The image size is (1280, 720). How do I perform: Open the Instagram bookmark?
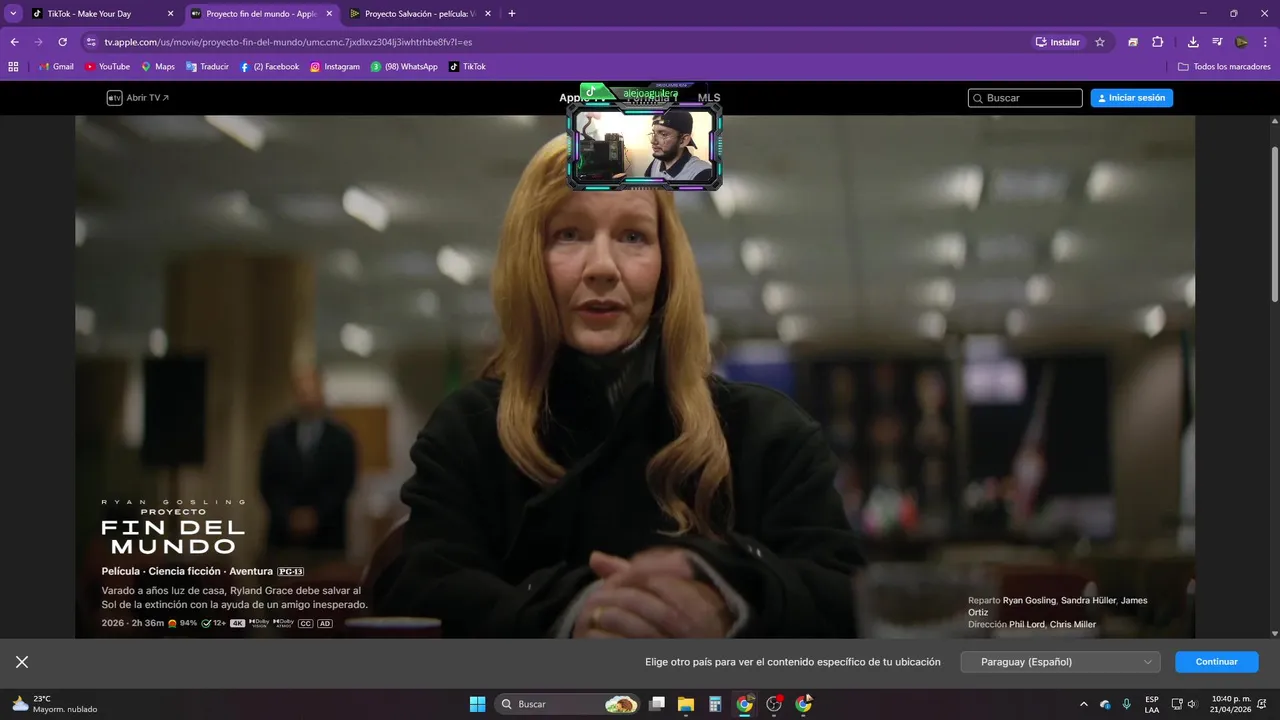point(335,67)
